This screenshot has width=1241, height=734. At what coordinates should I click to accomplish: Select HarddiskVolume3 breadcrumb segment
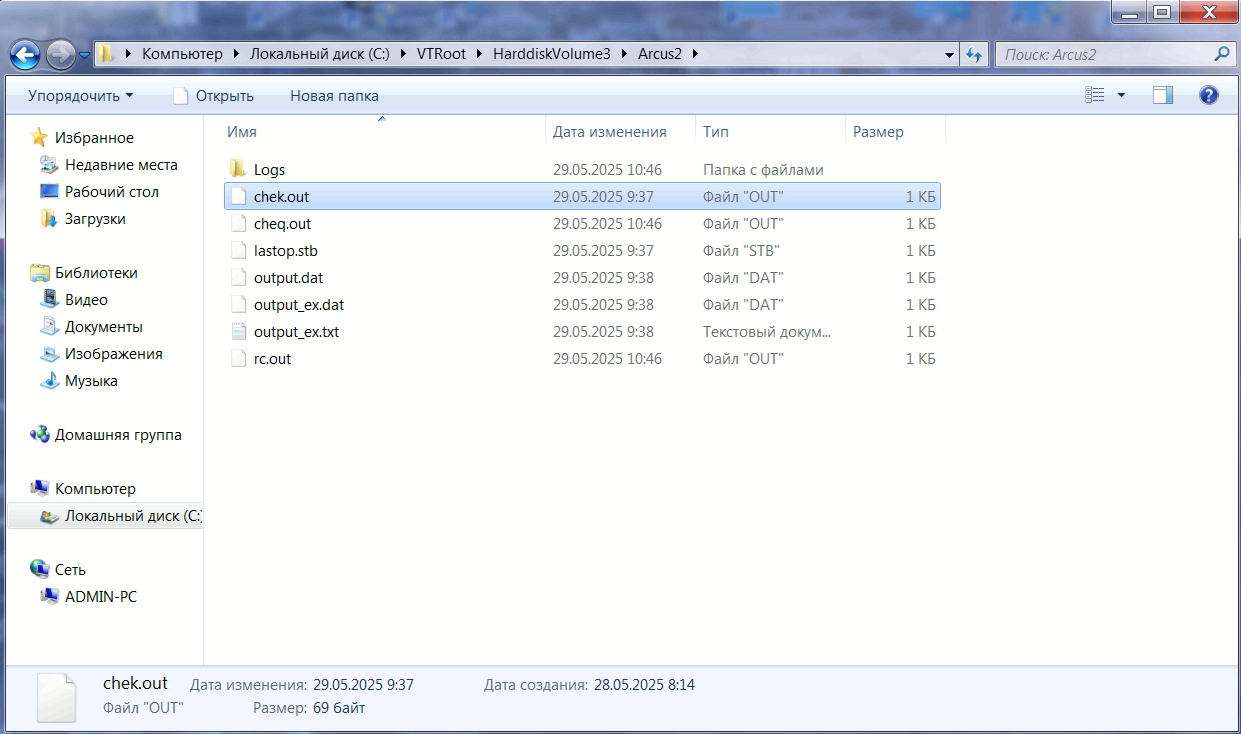(x=551, y=54)
